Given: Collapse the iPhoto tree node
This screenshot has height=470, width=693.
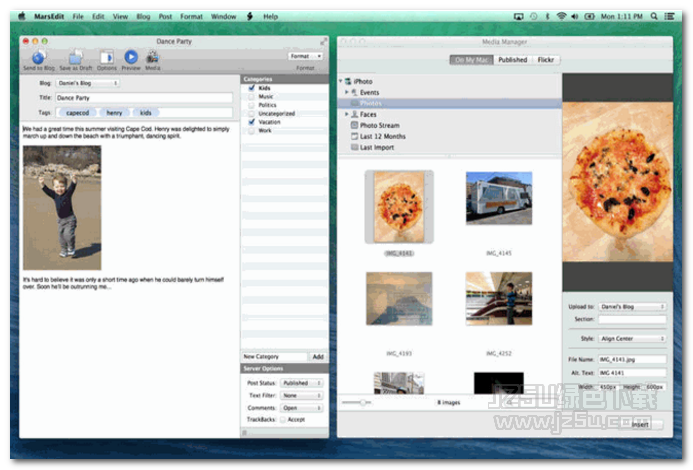Looking at the screenshot, I should tap(341, 81).
